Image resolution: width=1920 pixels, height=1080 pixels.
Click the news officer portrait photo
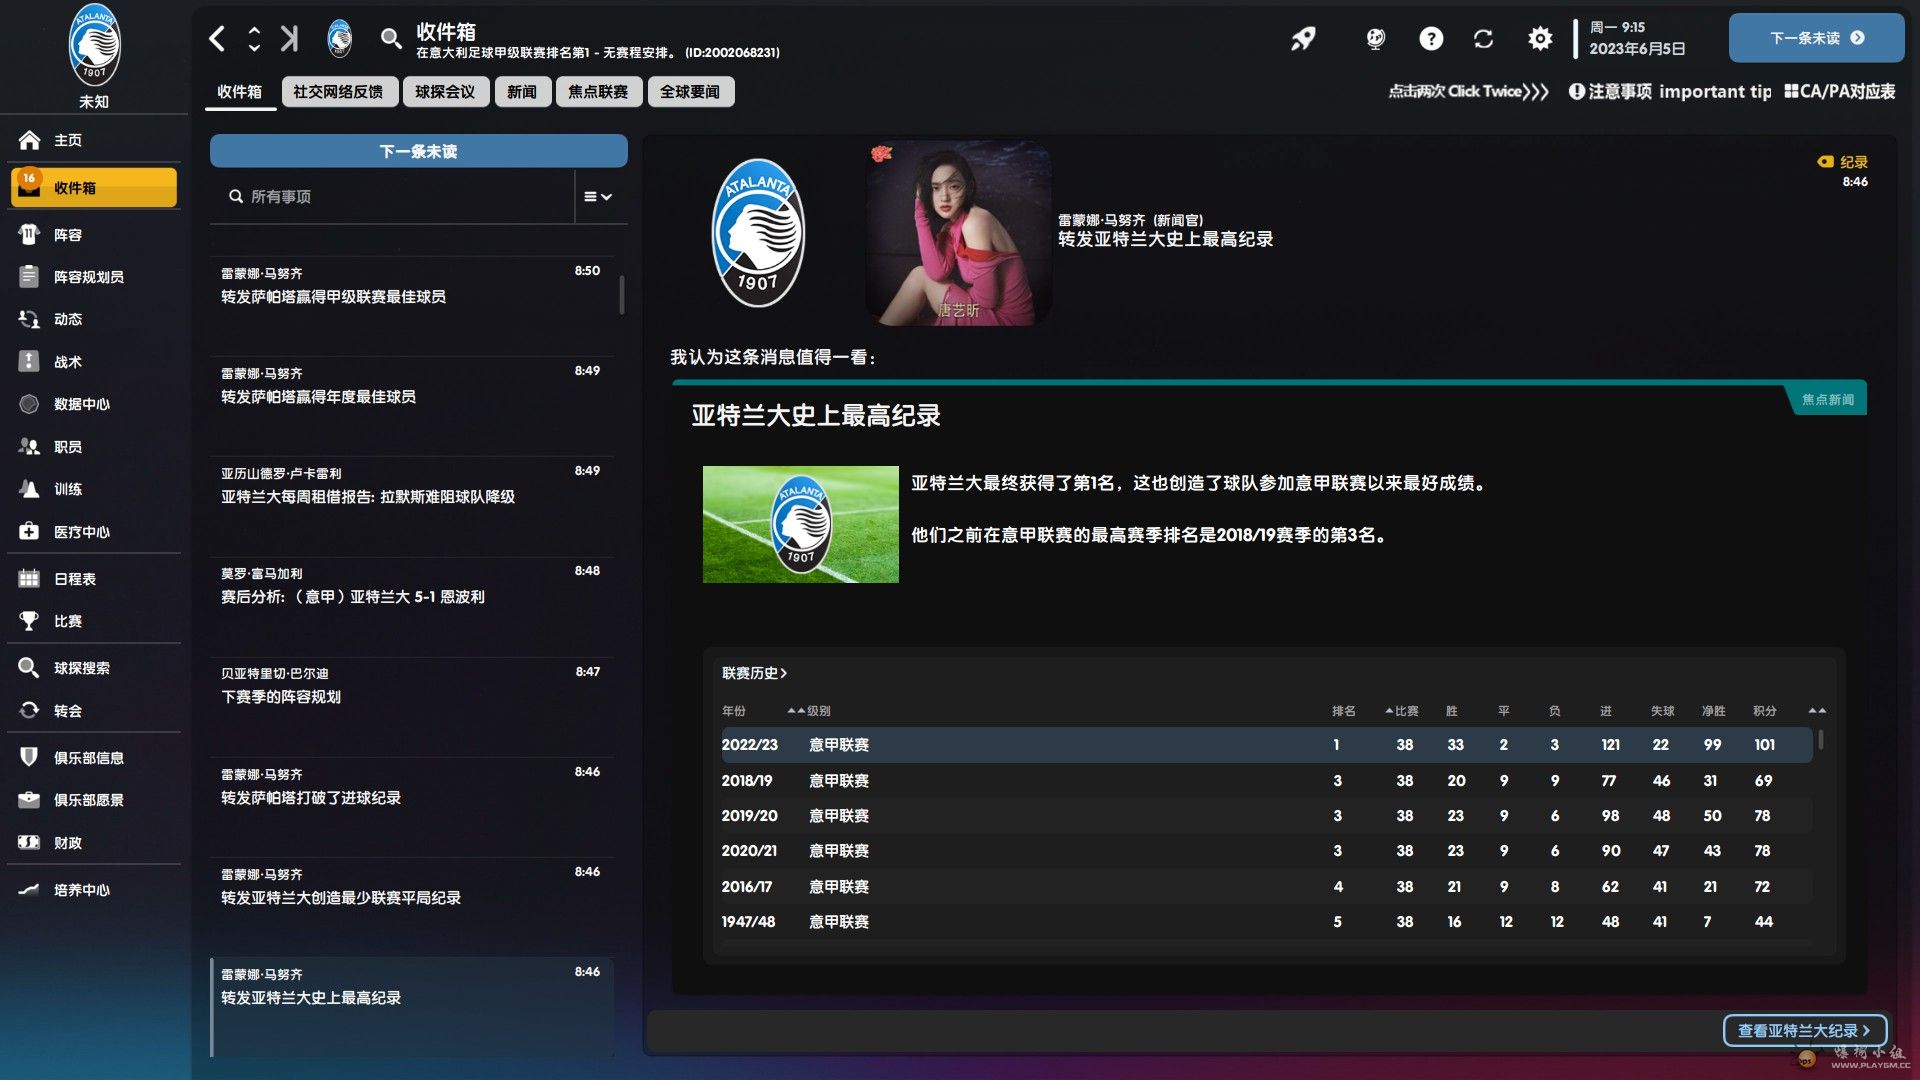[x=958, y=233]
